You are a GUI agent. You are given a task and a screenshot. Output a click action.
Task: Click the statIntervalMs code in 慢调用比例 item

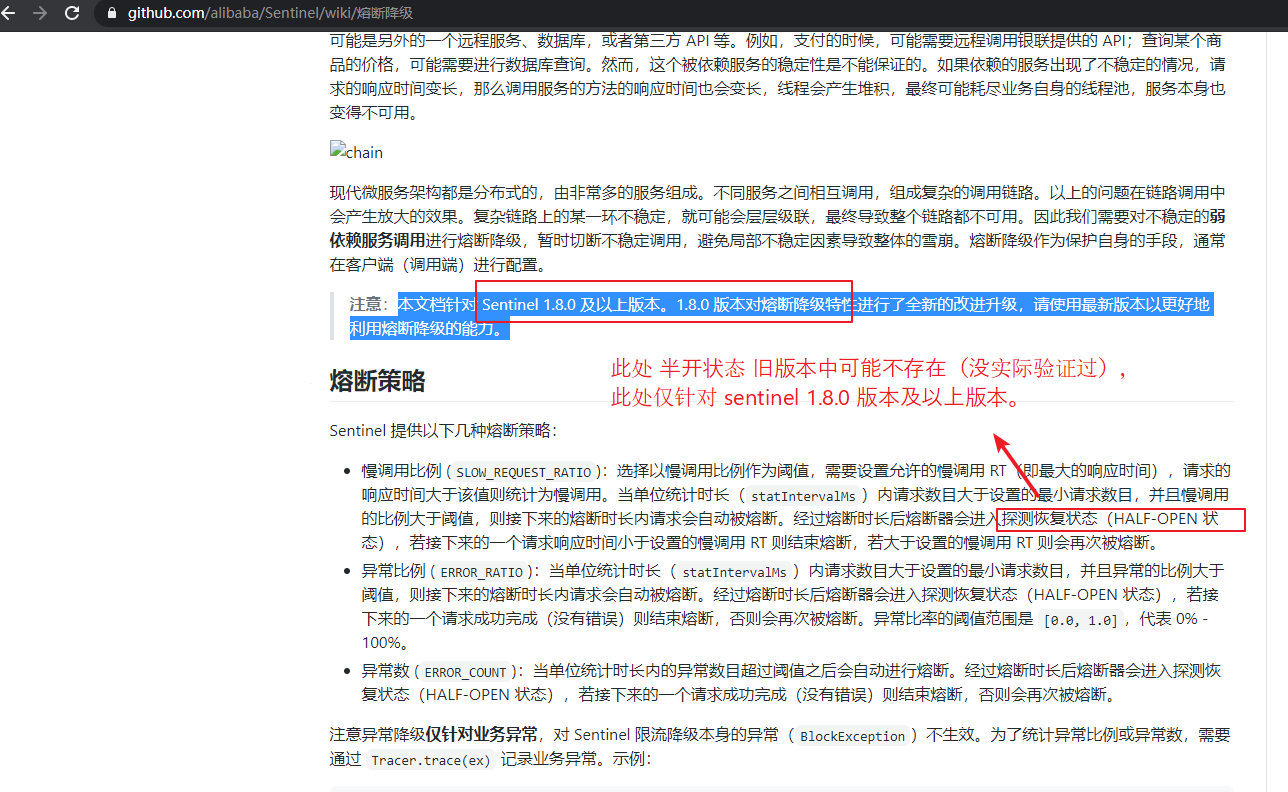(x=803, y=497)
